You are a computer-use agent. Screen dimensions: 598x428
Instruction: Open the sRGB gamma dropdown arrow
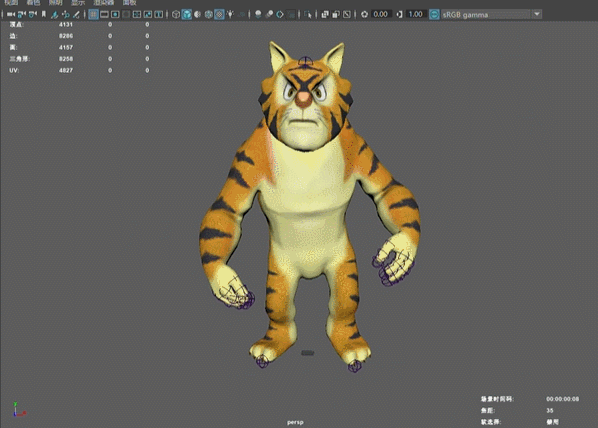537,14
